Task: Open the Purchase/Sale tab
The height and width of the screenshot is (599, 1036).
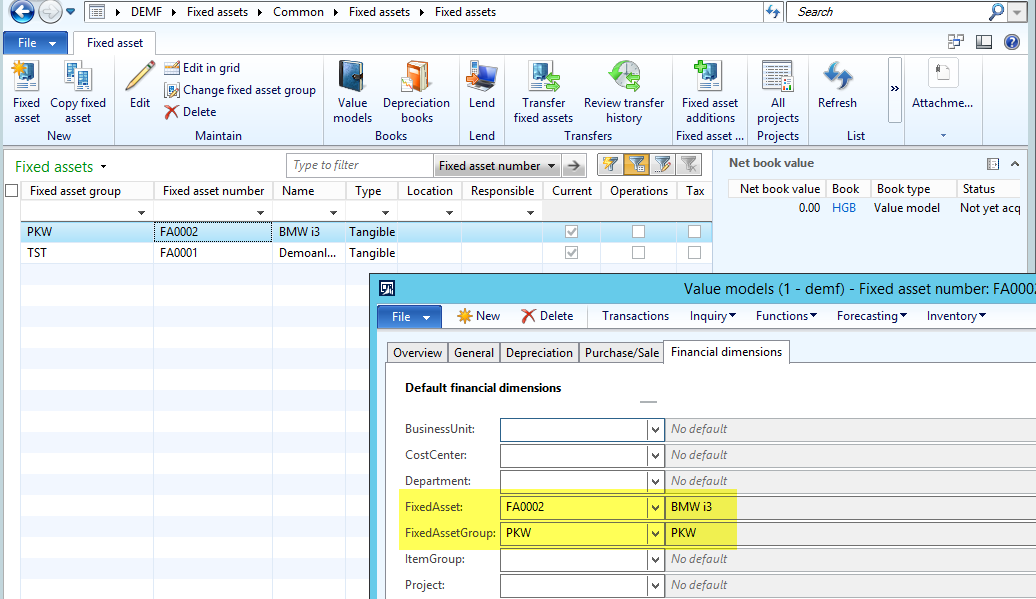Action: [621, 353]
